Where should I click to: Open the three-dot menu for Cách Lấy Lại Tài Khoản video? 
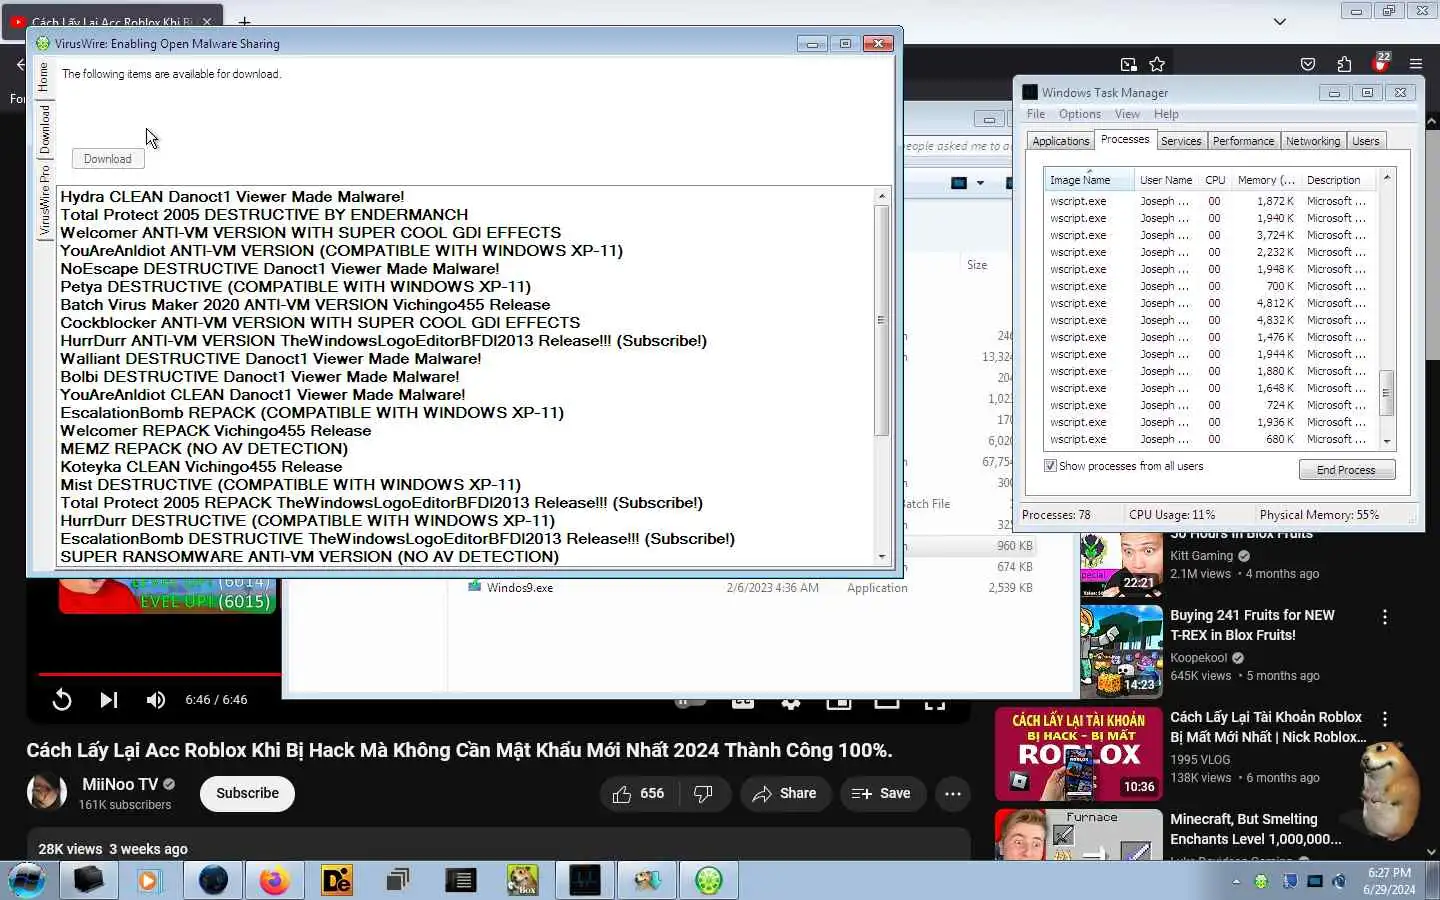tap(1385, 719)
